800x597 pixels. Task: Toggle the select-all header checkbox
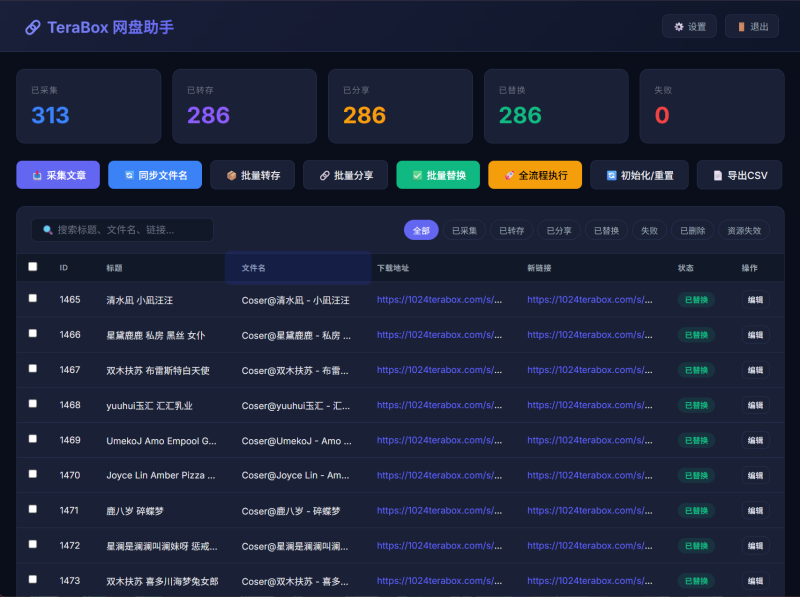point(33,266)
